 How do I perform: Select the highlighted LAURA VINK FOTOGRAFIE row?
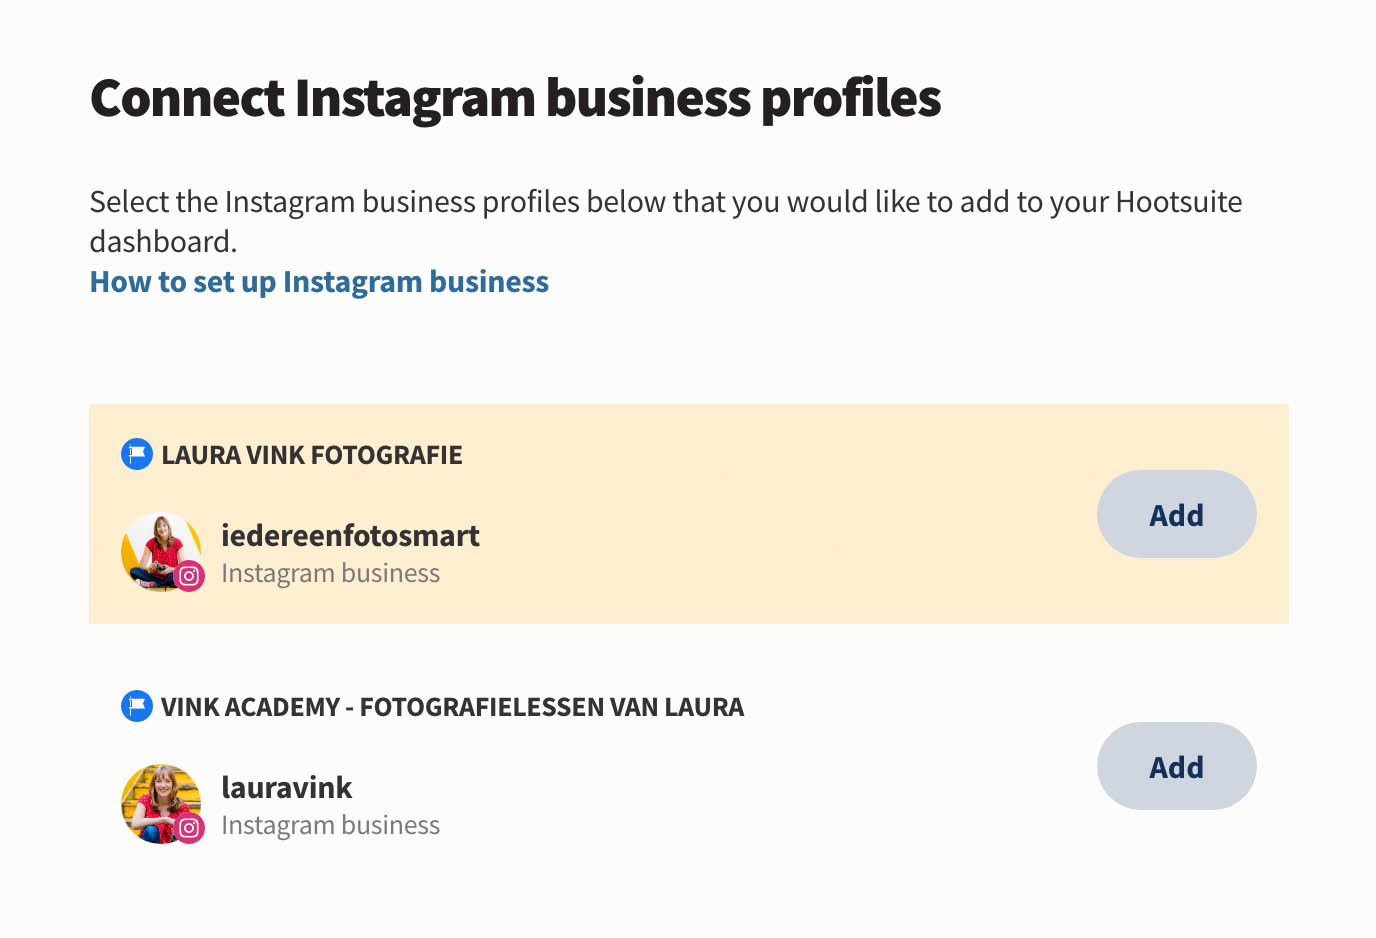pyautogui.click(x=688, y=514)
